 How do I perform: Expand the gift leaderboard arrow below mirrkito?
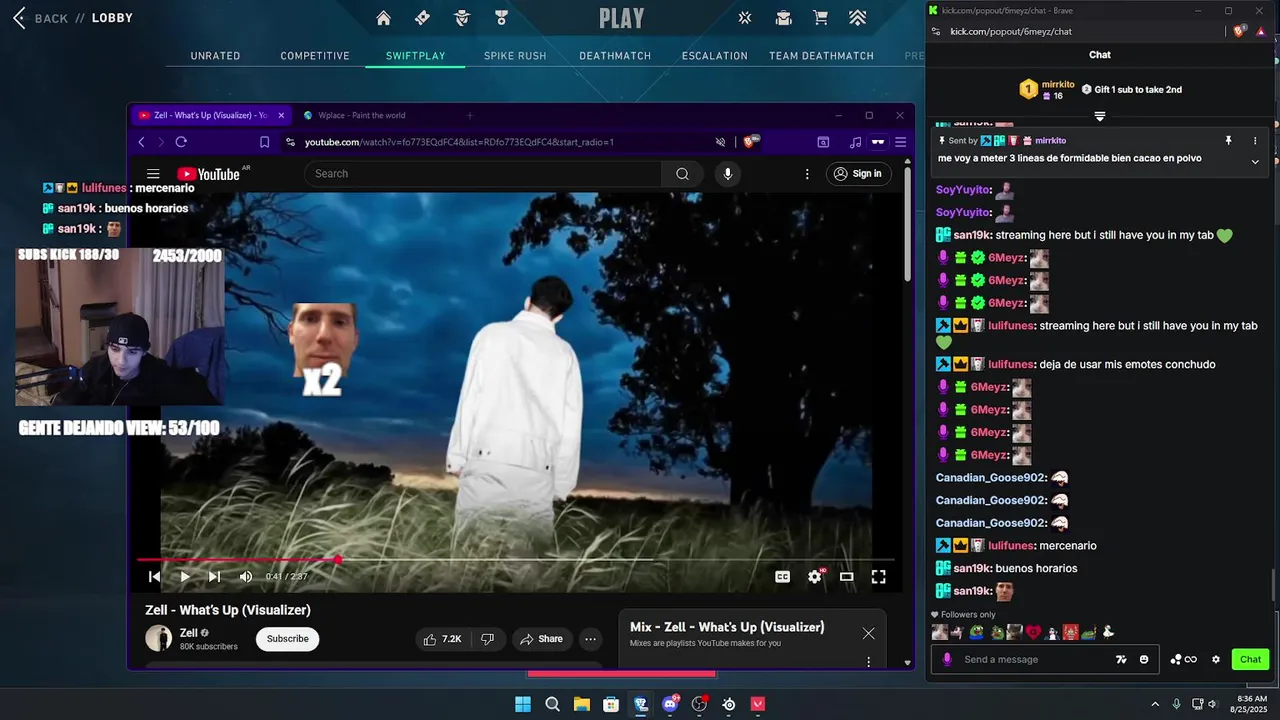pos(1100,117)
